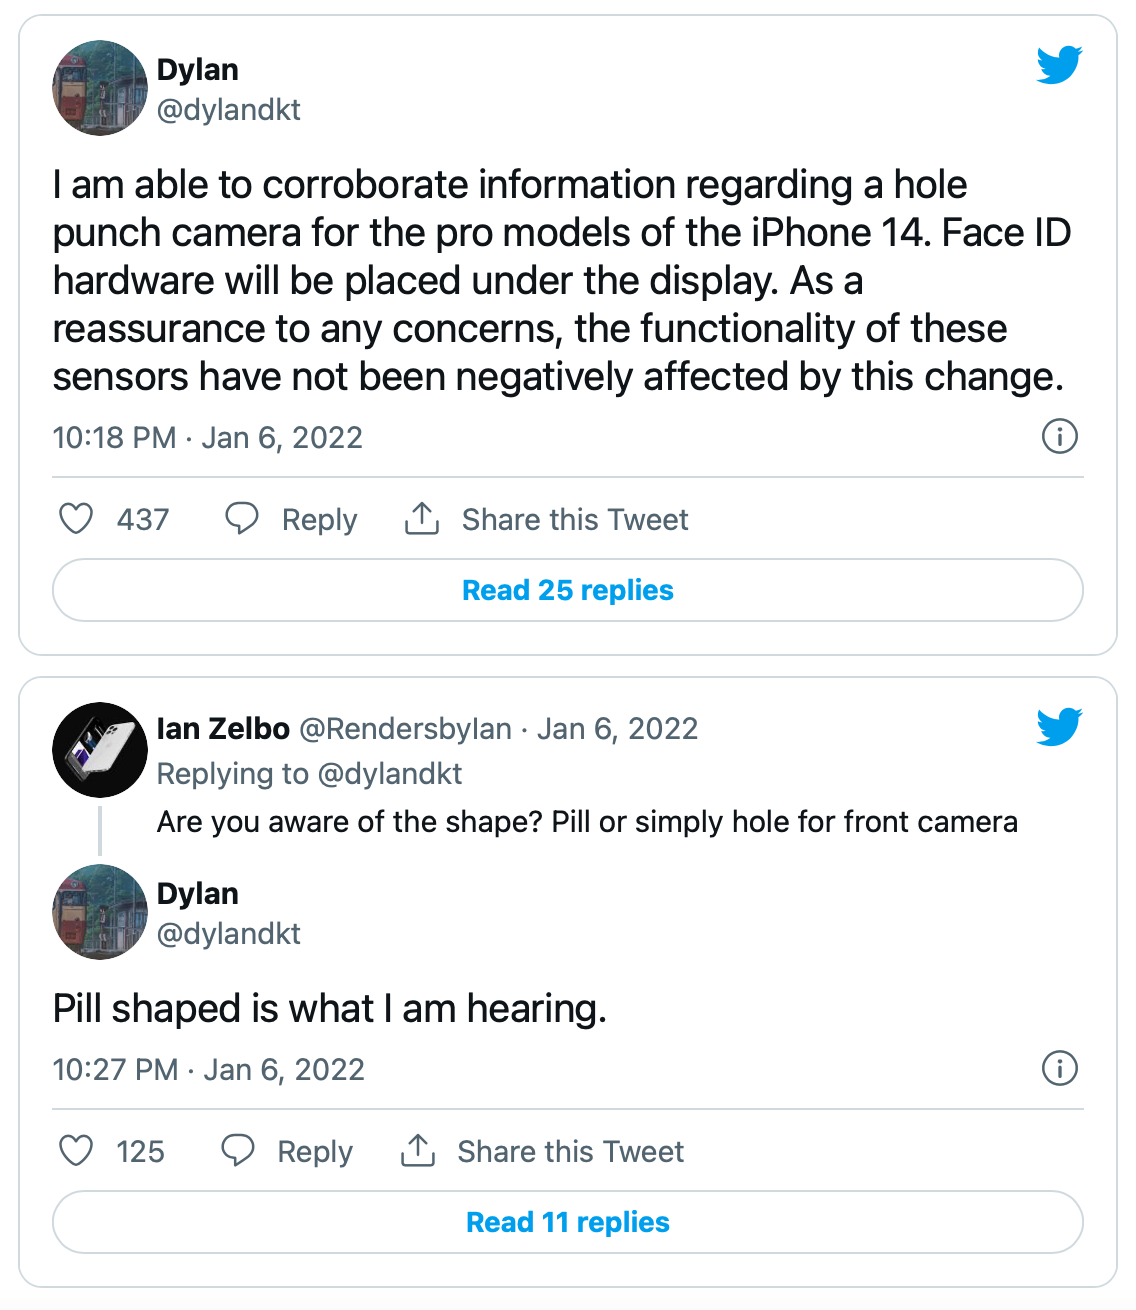Open Dylan's avatar on the first tweet
This screenshot has height=1310, width=1136.
click(100, 88)
